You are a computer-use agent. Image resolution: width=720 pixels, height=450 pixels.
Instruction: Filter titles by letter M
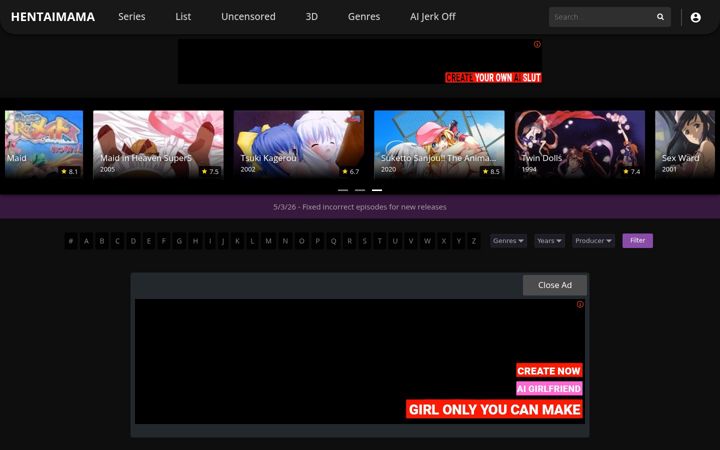[x=269, y=241]
